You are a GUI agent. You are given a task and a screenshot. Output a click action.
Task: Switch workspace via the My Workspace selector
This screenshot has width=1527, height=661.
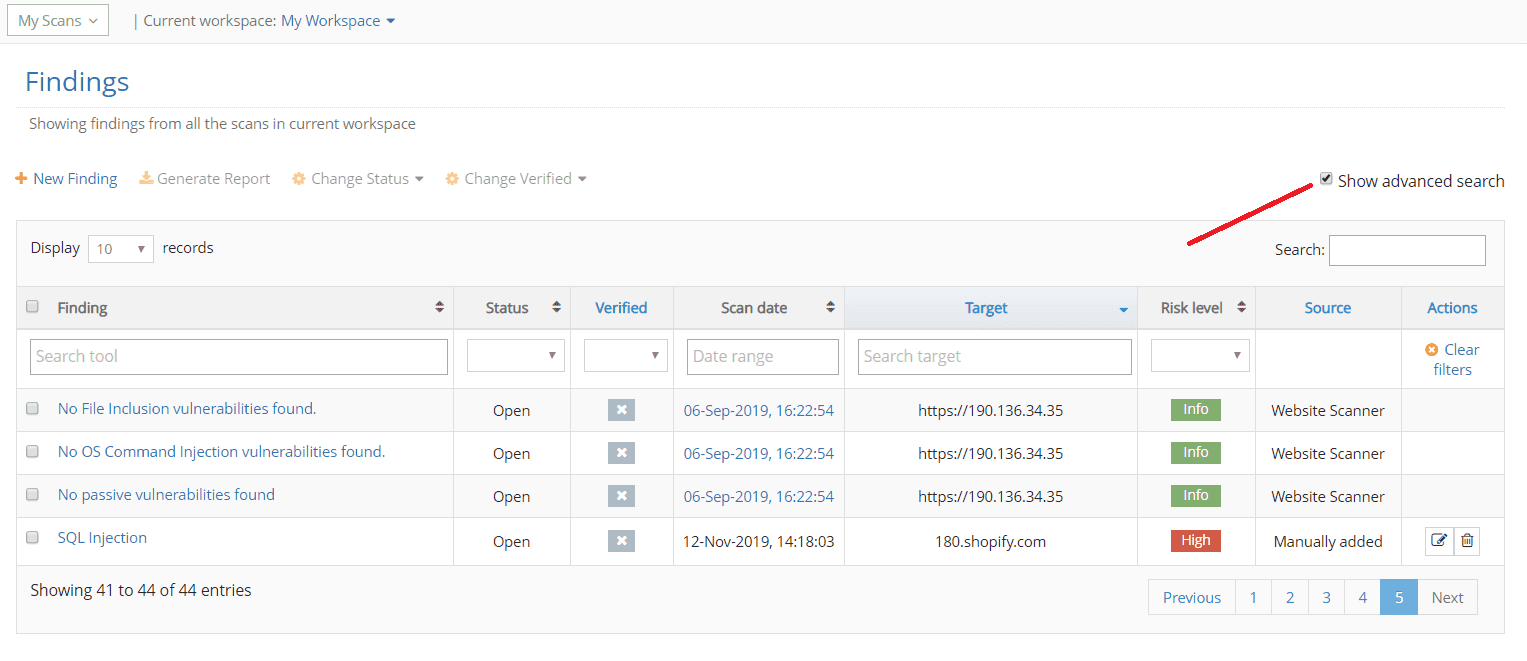coord(338,19)
